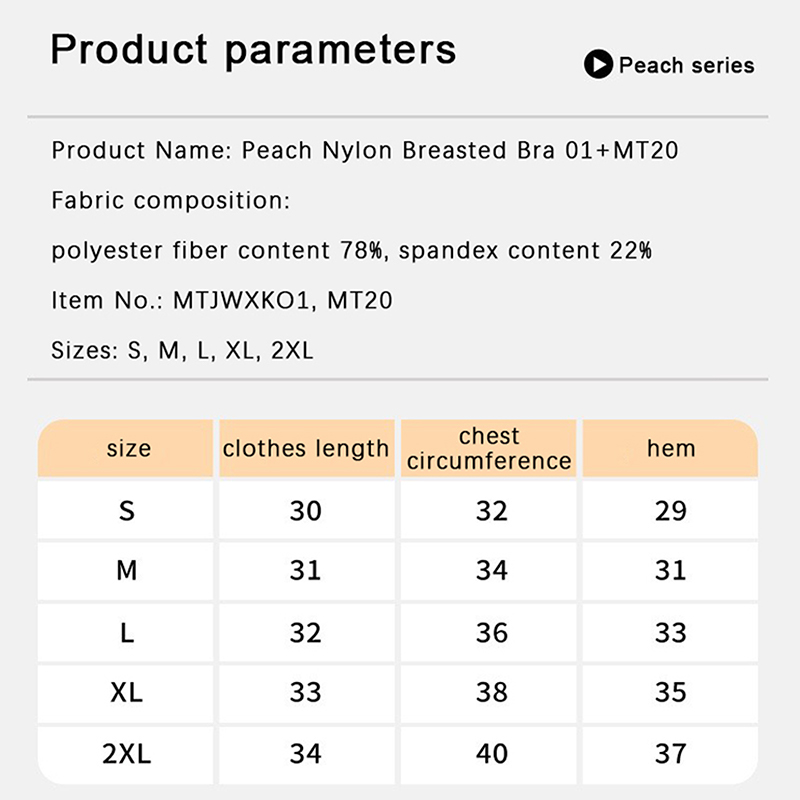Select the S size row label
The image size is (800, 800).
pos(126,511)
